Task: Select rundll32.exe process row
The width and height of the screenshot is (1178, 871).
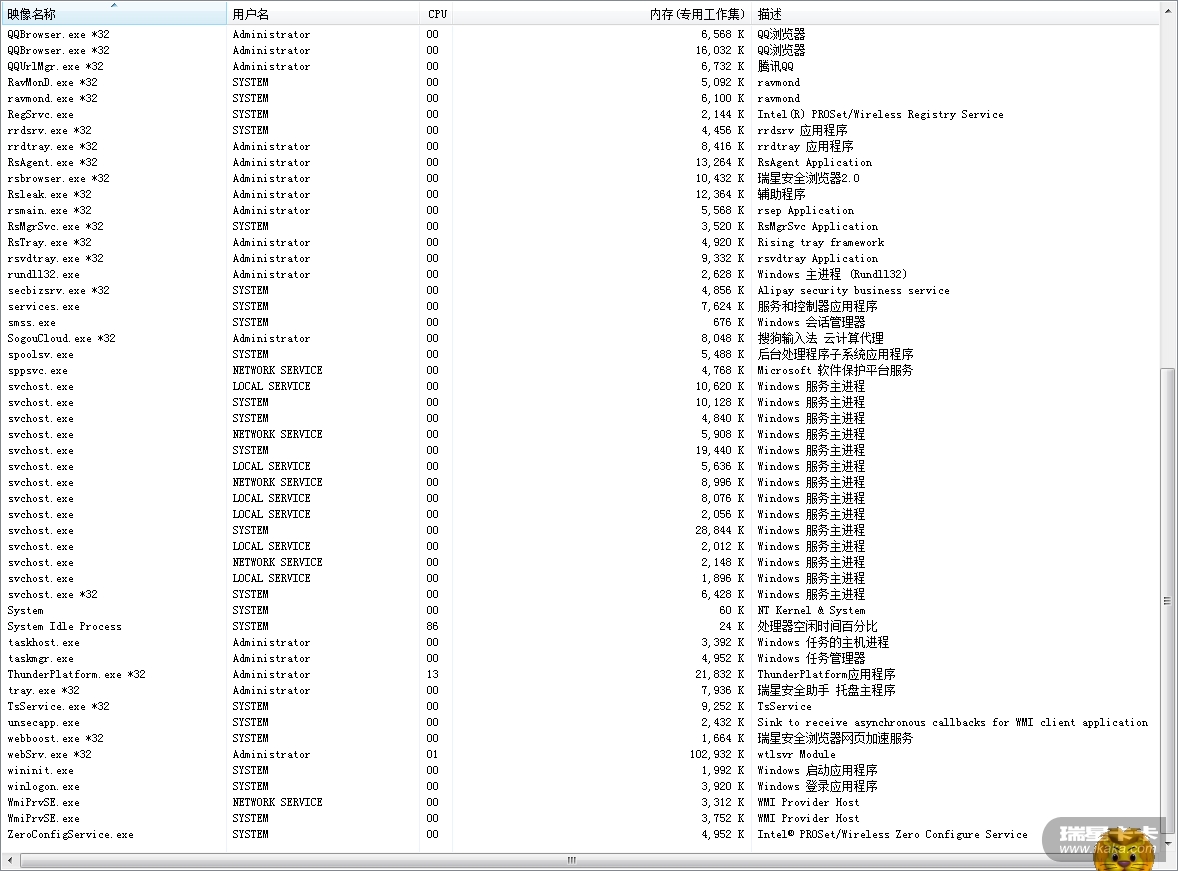Action: pyautogui.click(x=579, y=274)
